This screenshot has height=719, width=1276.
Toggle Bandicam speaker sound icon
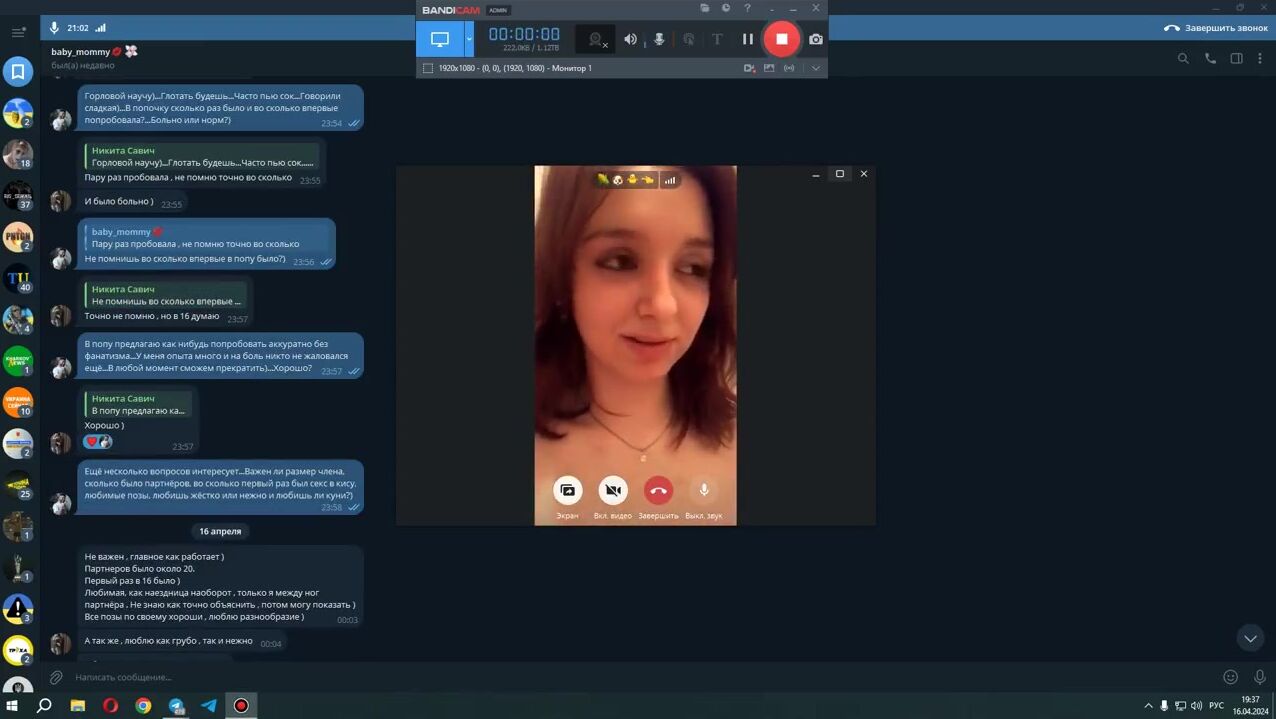point(630,39)
